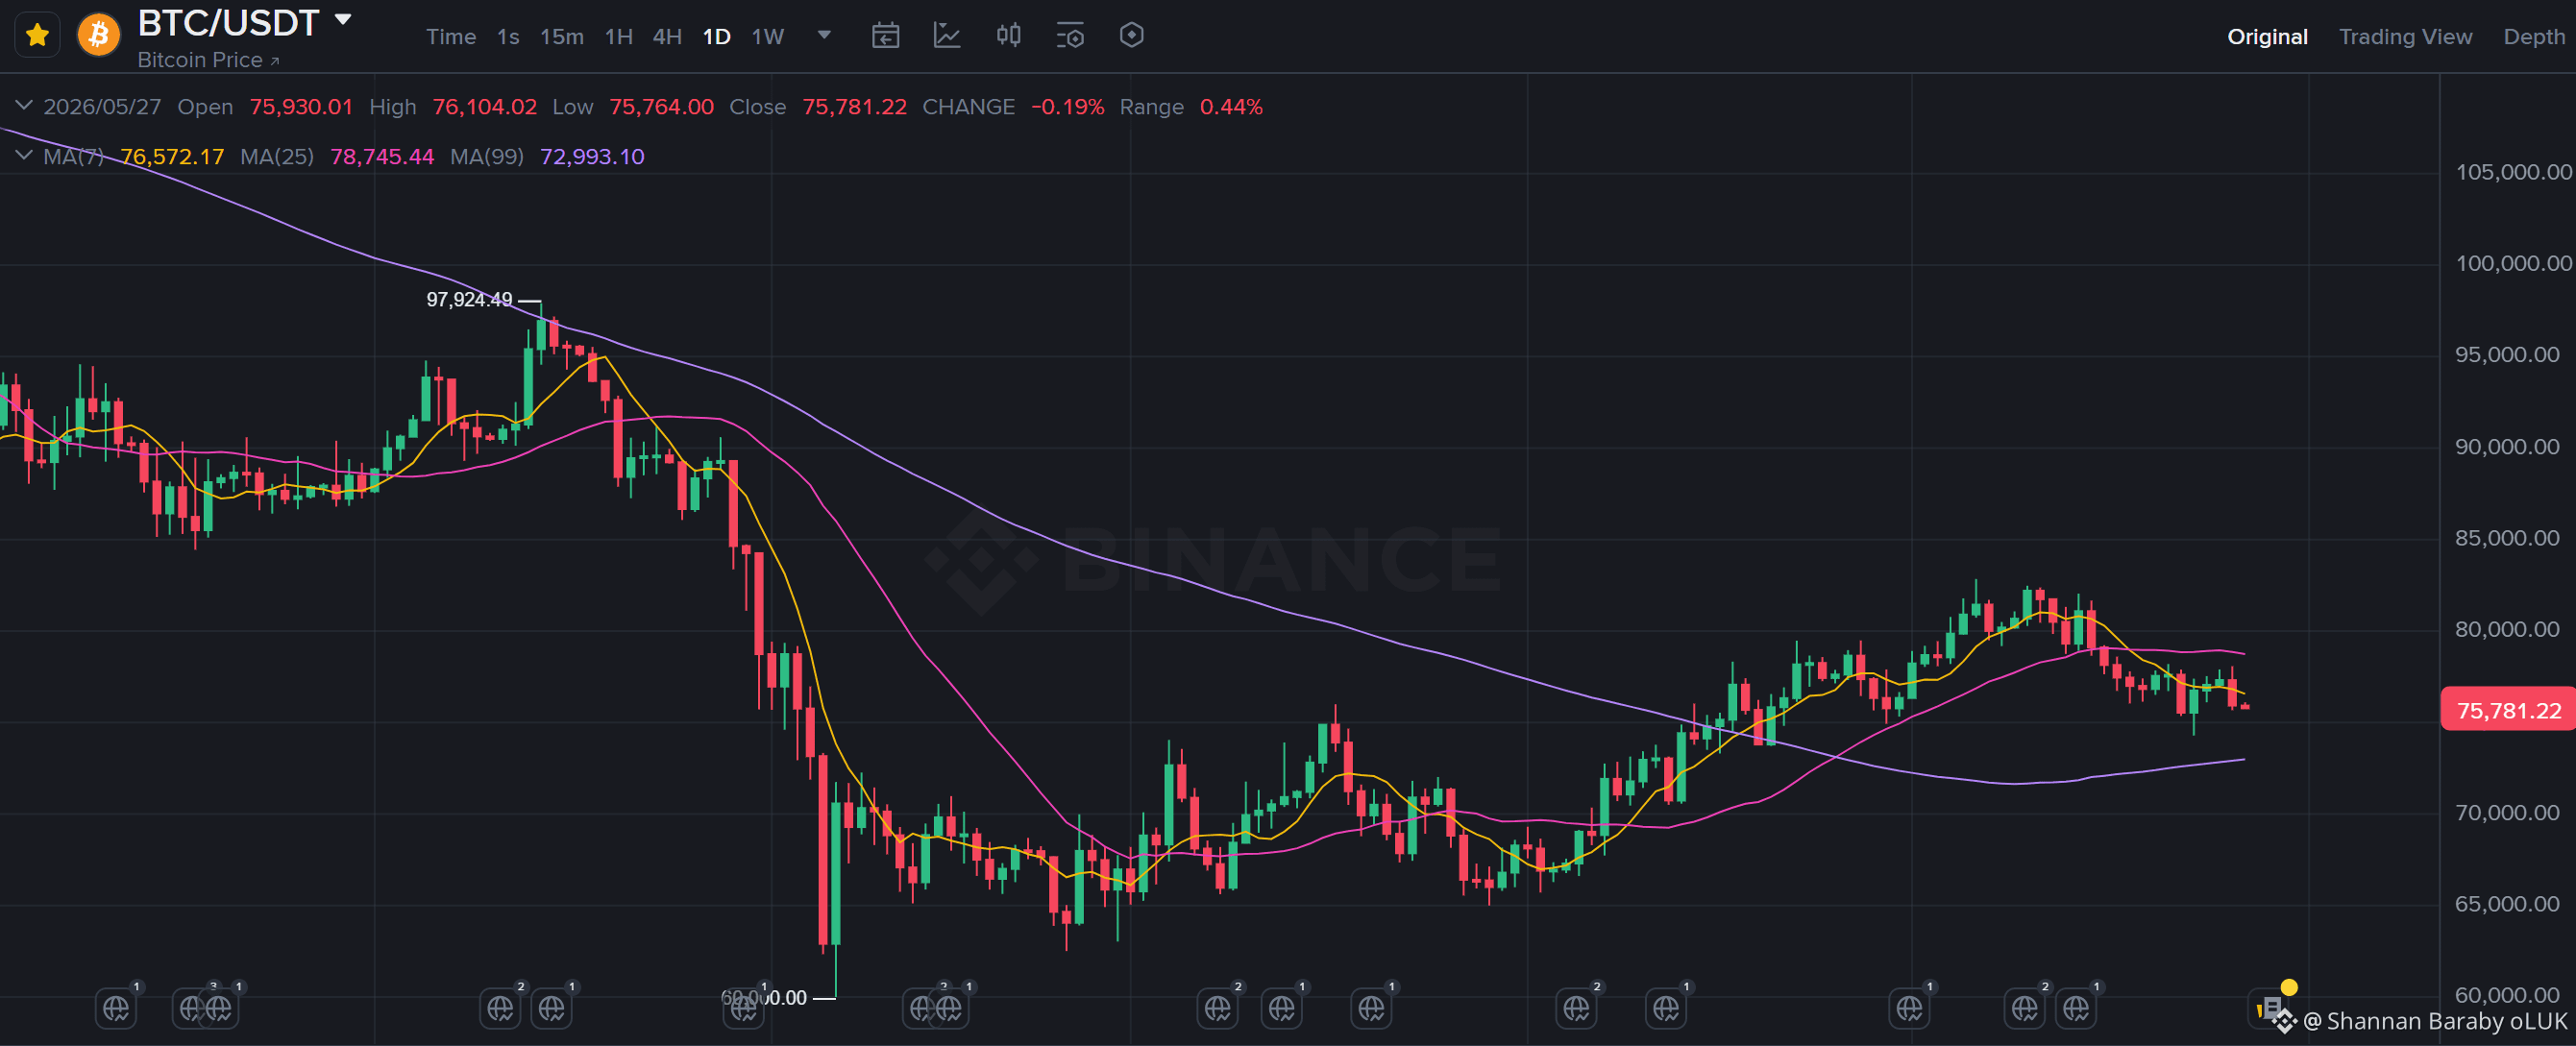The image size is (2576, 1046).
Task: Open the go-to-date calendar icon
Action: 886,36
